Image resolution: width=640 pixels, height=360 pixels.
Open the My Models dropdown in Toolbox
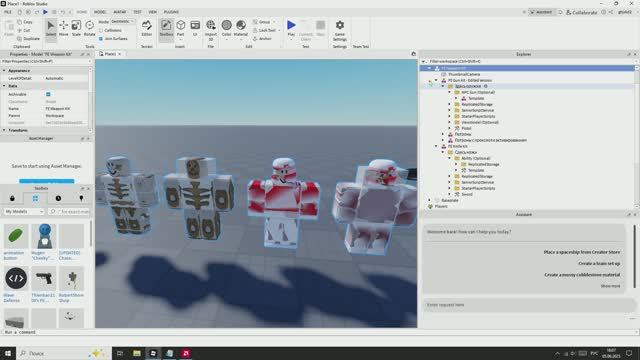(x=24, y=211)
